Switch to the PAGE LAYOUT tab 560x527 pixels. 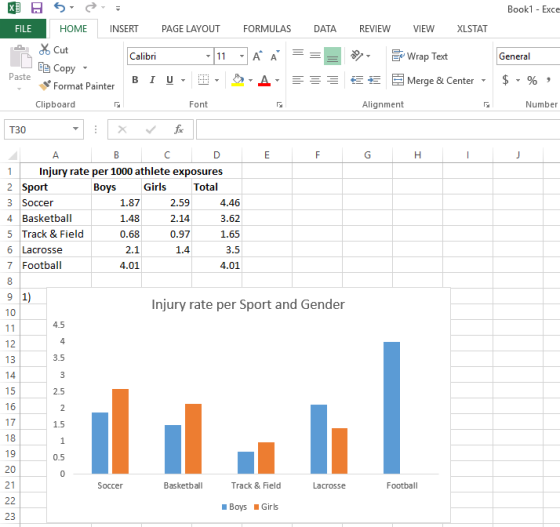tap(190, 29)
